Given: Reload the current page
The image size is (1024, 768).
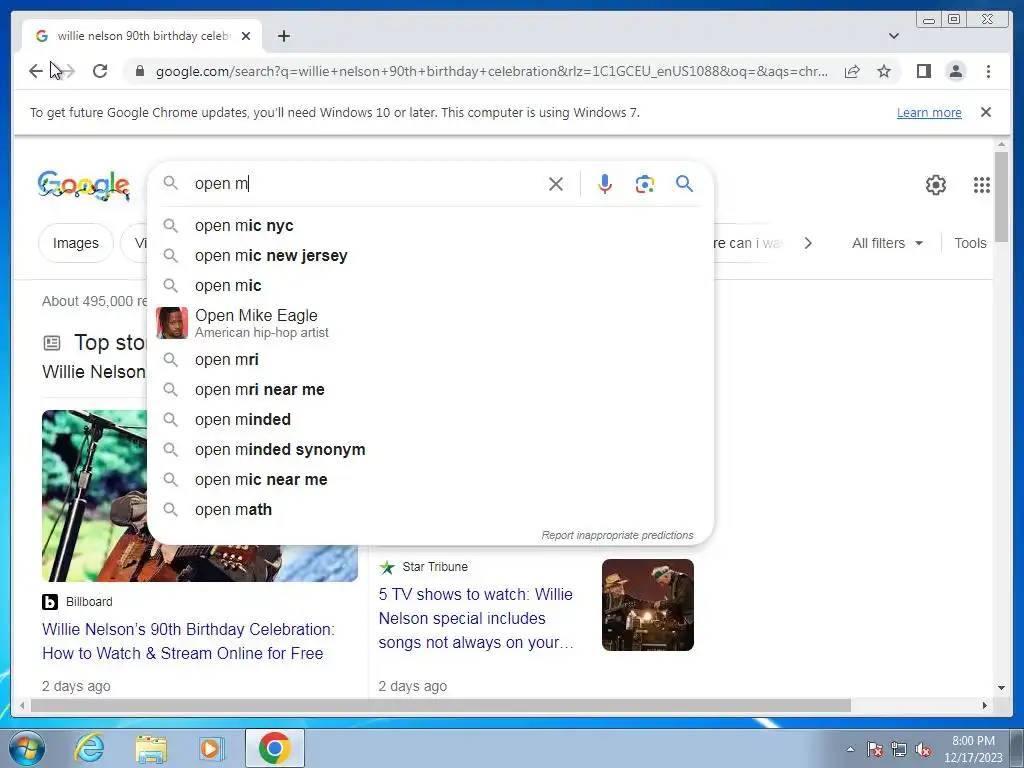Looking at the screenshot, I should click(100, 71).
